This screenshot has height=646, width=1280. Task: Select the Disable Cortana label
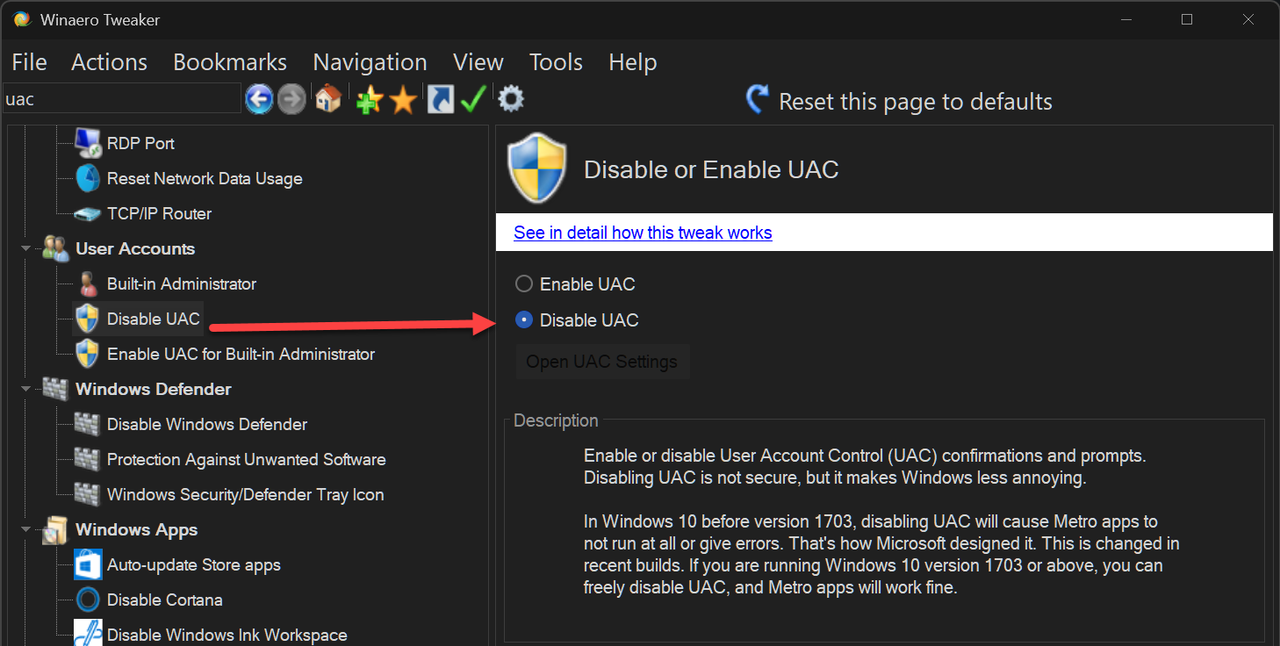(x=165, y=600)
